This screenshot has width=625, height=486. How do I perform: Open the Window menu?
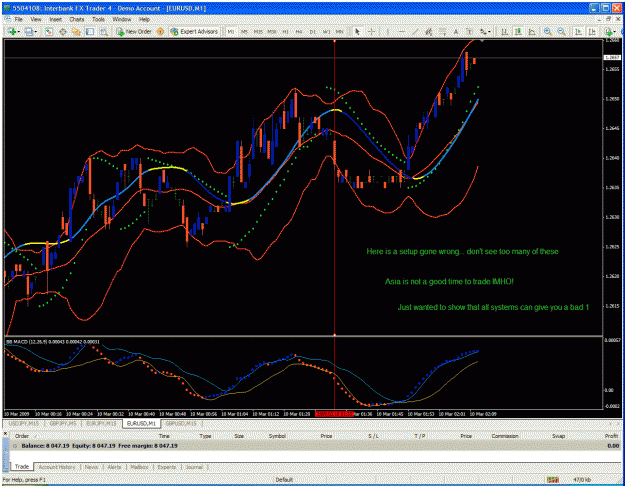122,19
